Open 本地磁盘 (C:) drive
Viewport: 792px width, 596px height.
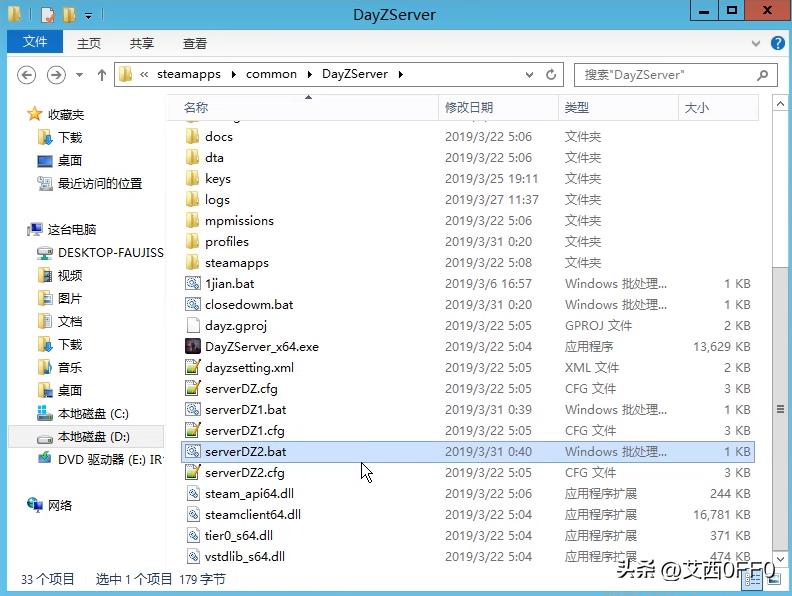pyautogui.click(x=93, y=414)
